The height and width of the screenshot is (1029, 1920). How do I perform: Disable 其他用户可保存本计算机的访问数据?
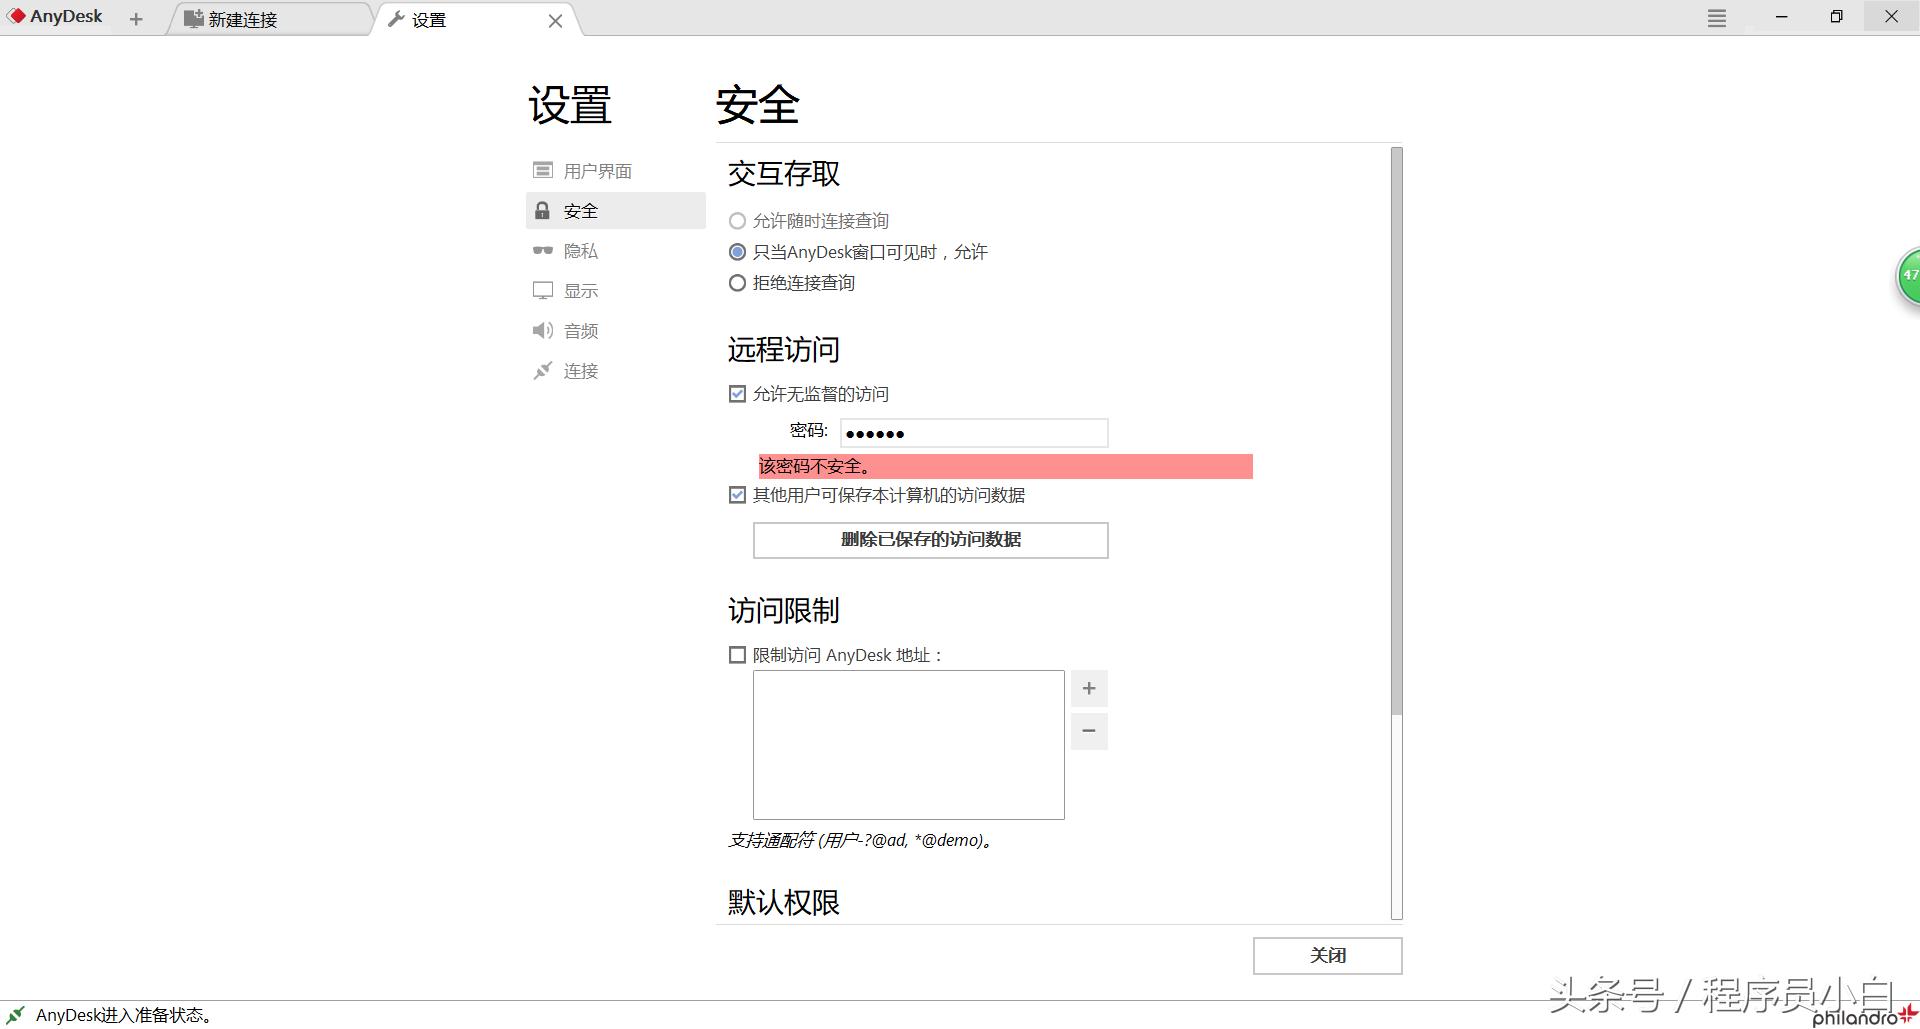click(x=737, y=495)
